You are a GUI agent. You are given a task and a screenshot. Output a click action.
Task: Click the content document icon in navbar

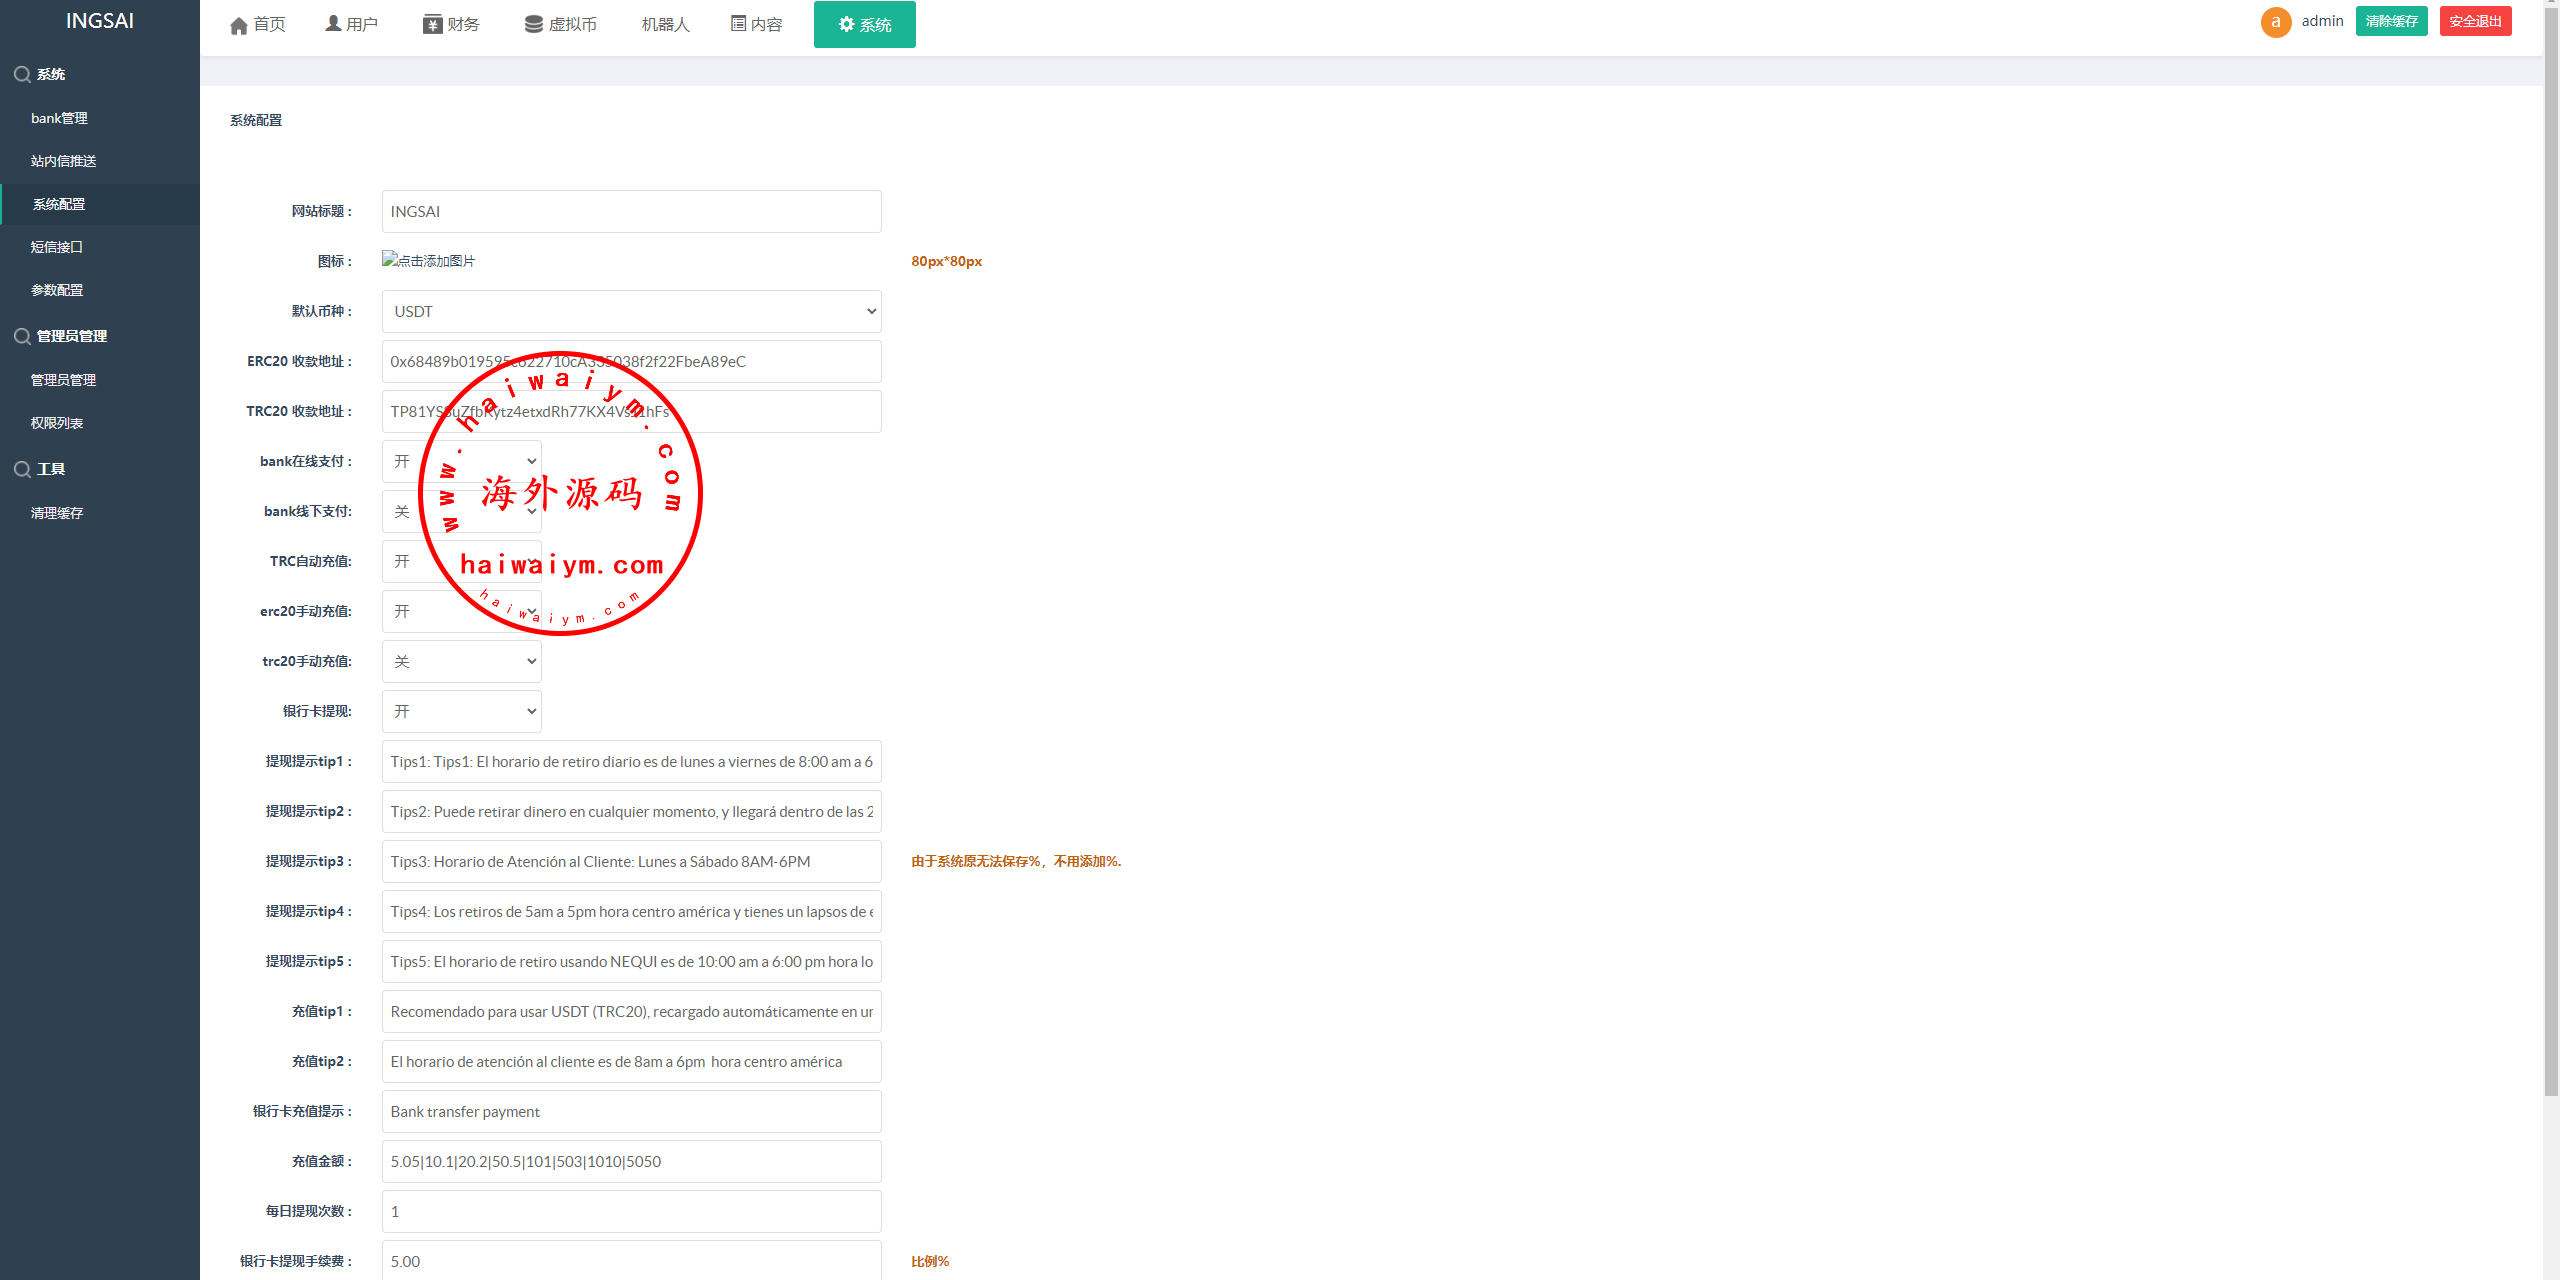pyautogui.click(x=738, y=24)
